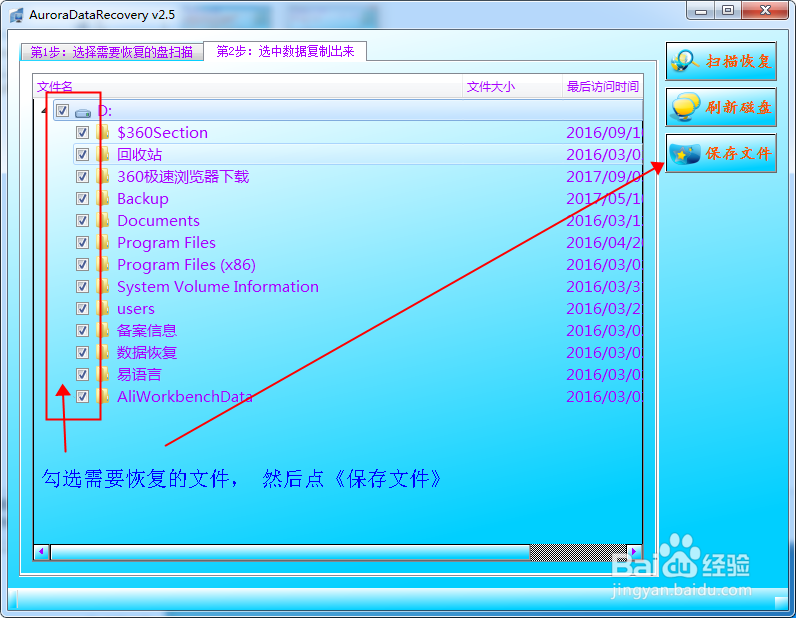Close the AuroraDataRecovery window
The width and height of the screenshot is (796, 618).
[766, 10]
